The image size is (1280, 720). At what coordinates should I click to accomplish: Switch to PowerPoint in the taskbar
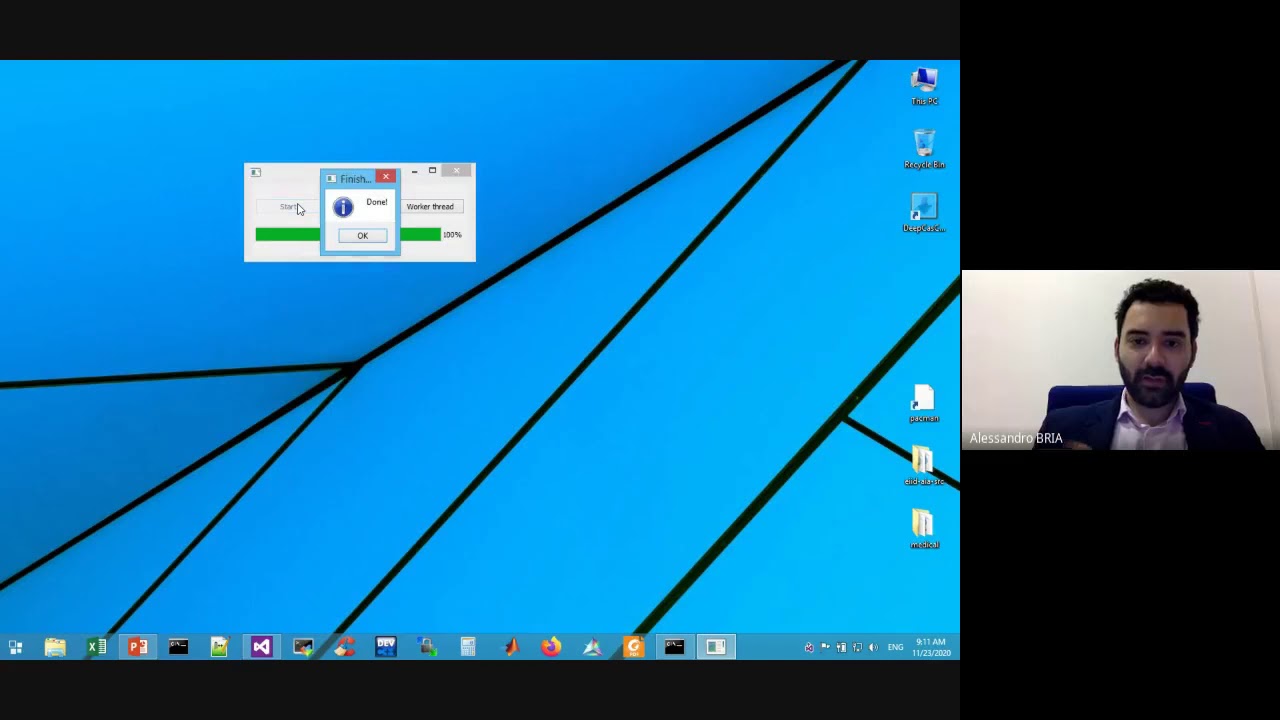137,648
